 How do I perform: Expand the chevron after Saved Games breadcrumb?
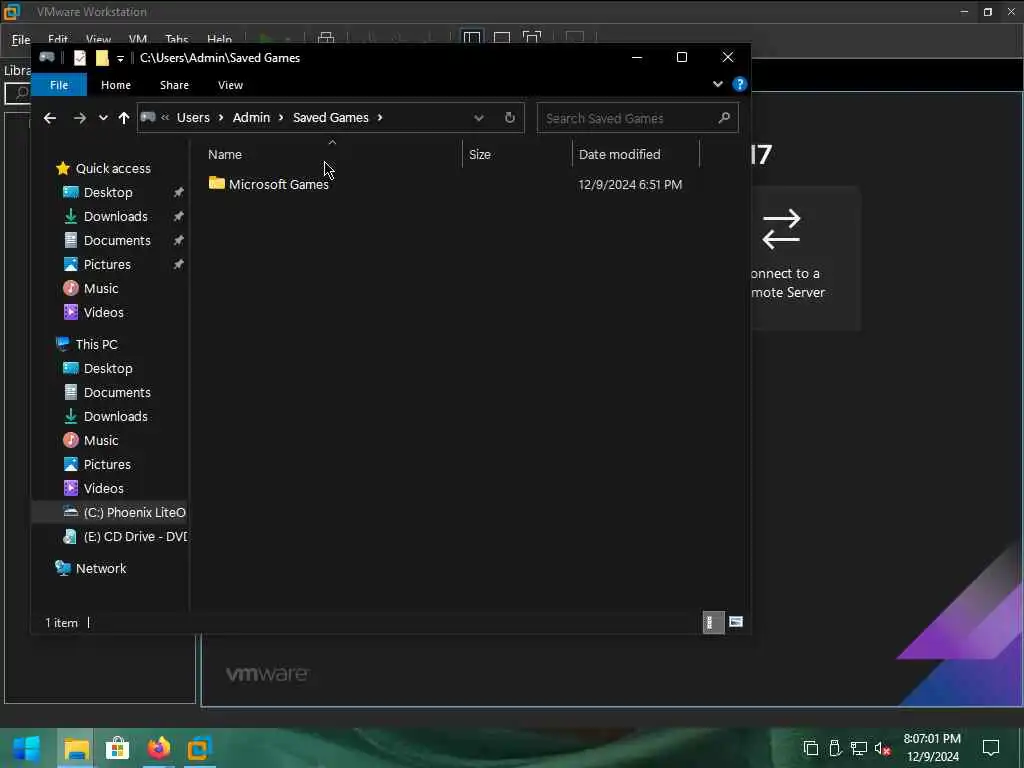pyautogui.click(x=379, y=118)
